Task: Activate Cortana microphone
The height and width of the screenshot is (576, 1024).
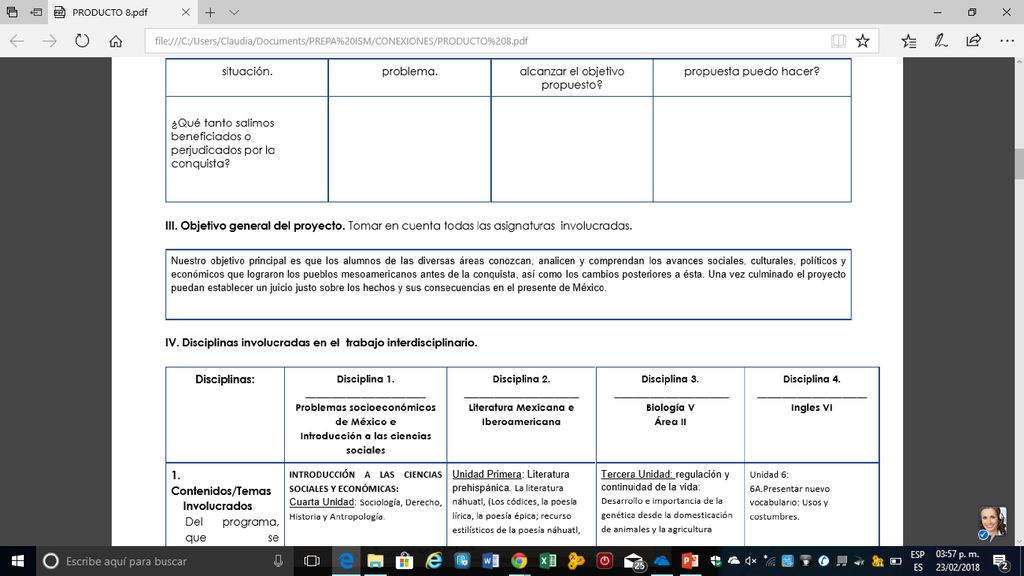Action: [278, 561]
